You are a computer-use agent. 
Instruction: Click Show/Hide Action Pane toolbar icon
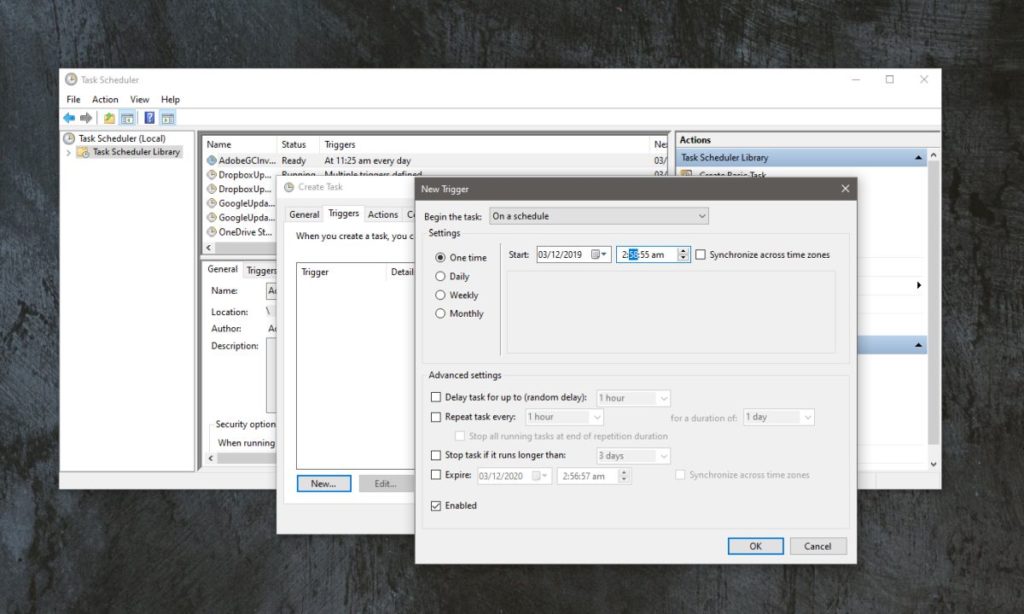pyautogui.click(x=168, y=118)
